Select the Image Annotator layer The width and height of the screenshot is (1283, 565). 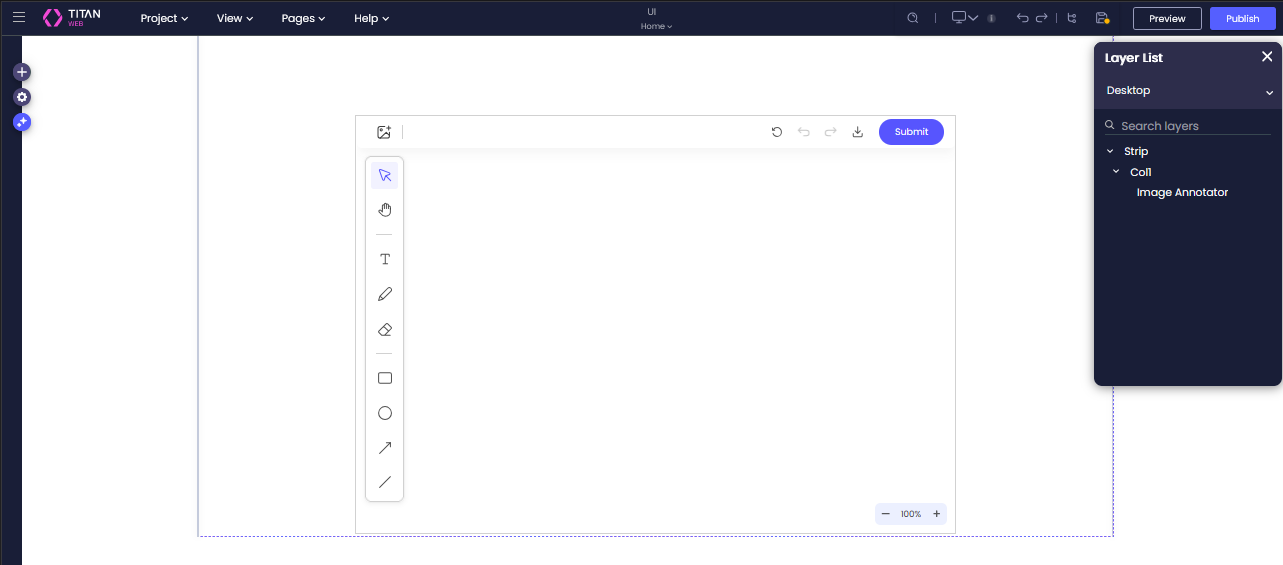1182,192
